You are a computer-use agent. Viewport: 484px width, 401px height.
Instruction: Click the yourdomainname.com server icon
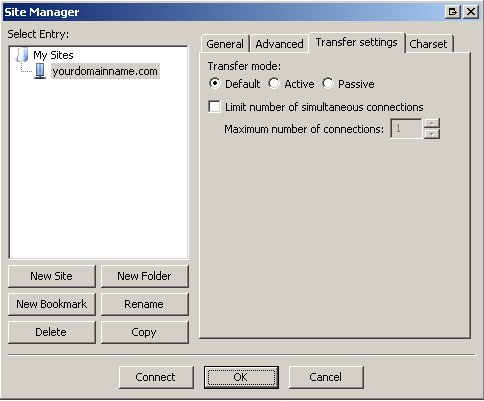click(40, 71)
